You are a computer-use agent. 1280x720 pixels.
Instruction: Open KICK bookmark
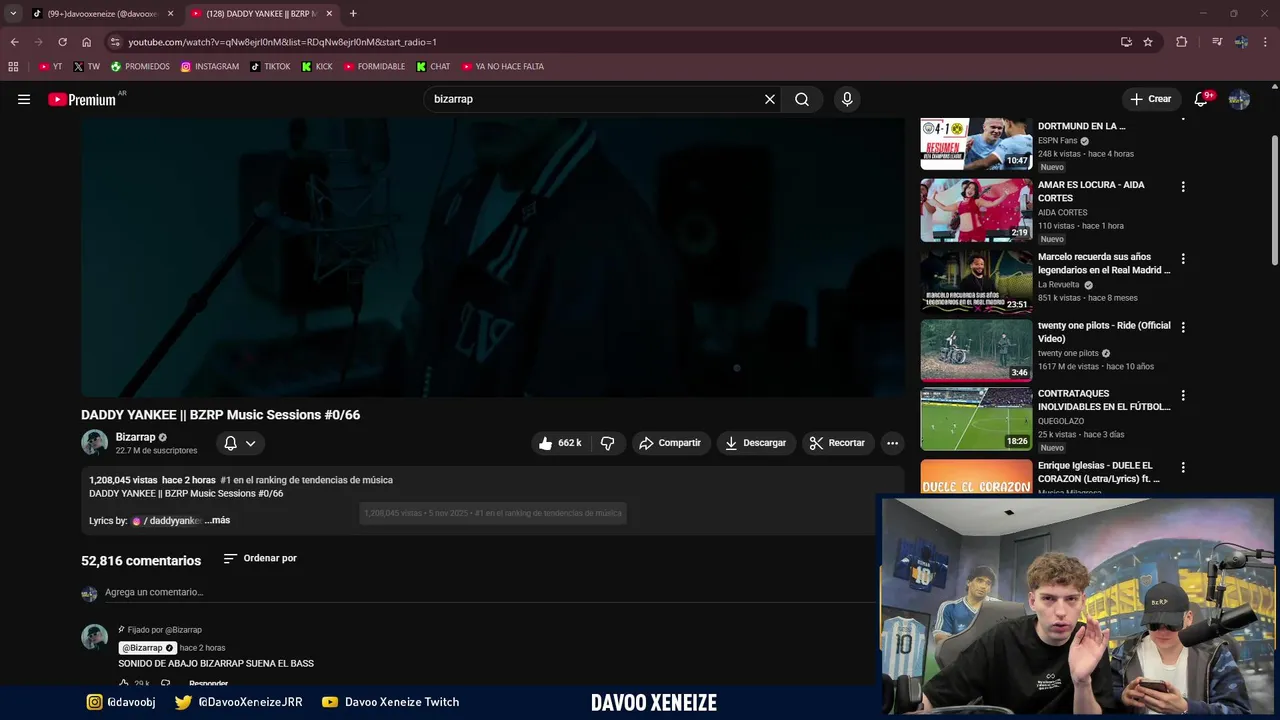317,67
